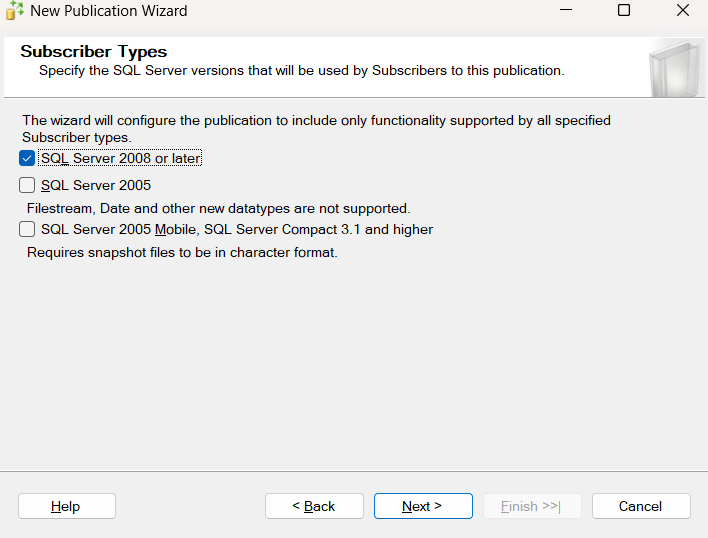Close the wizard with the X button
This screenshot has width=708, height=538.
pyautogui.click(x=682, y=11)
